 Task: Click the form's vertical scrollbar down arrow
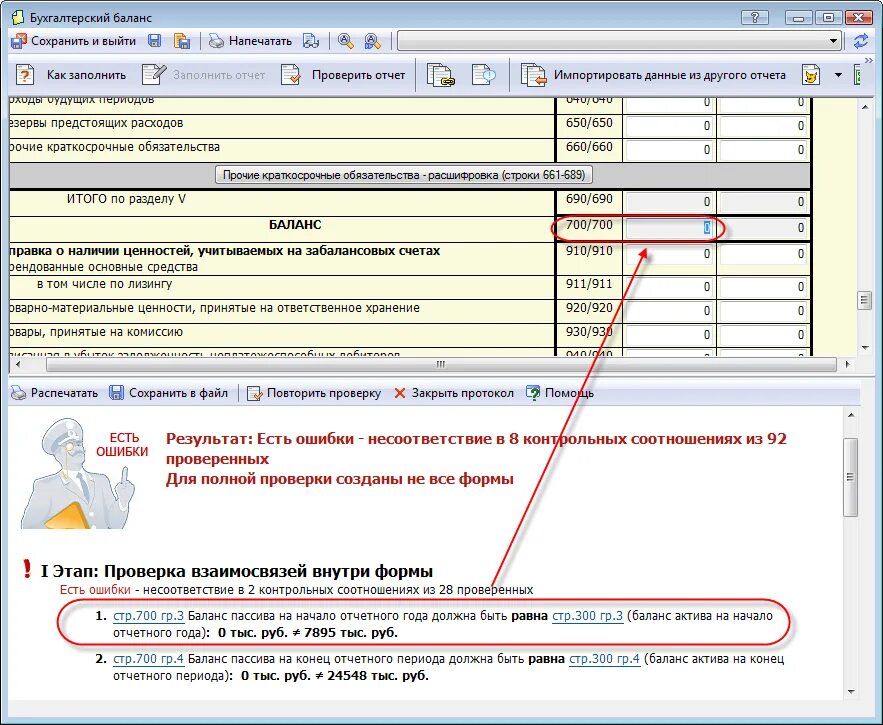(865, 348)
